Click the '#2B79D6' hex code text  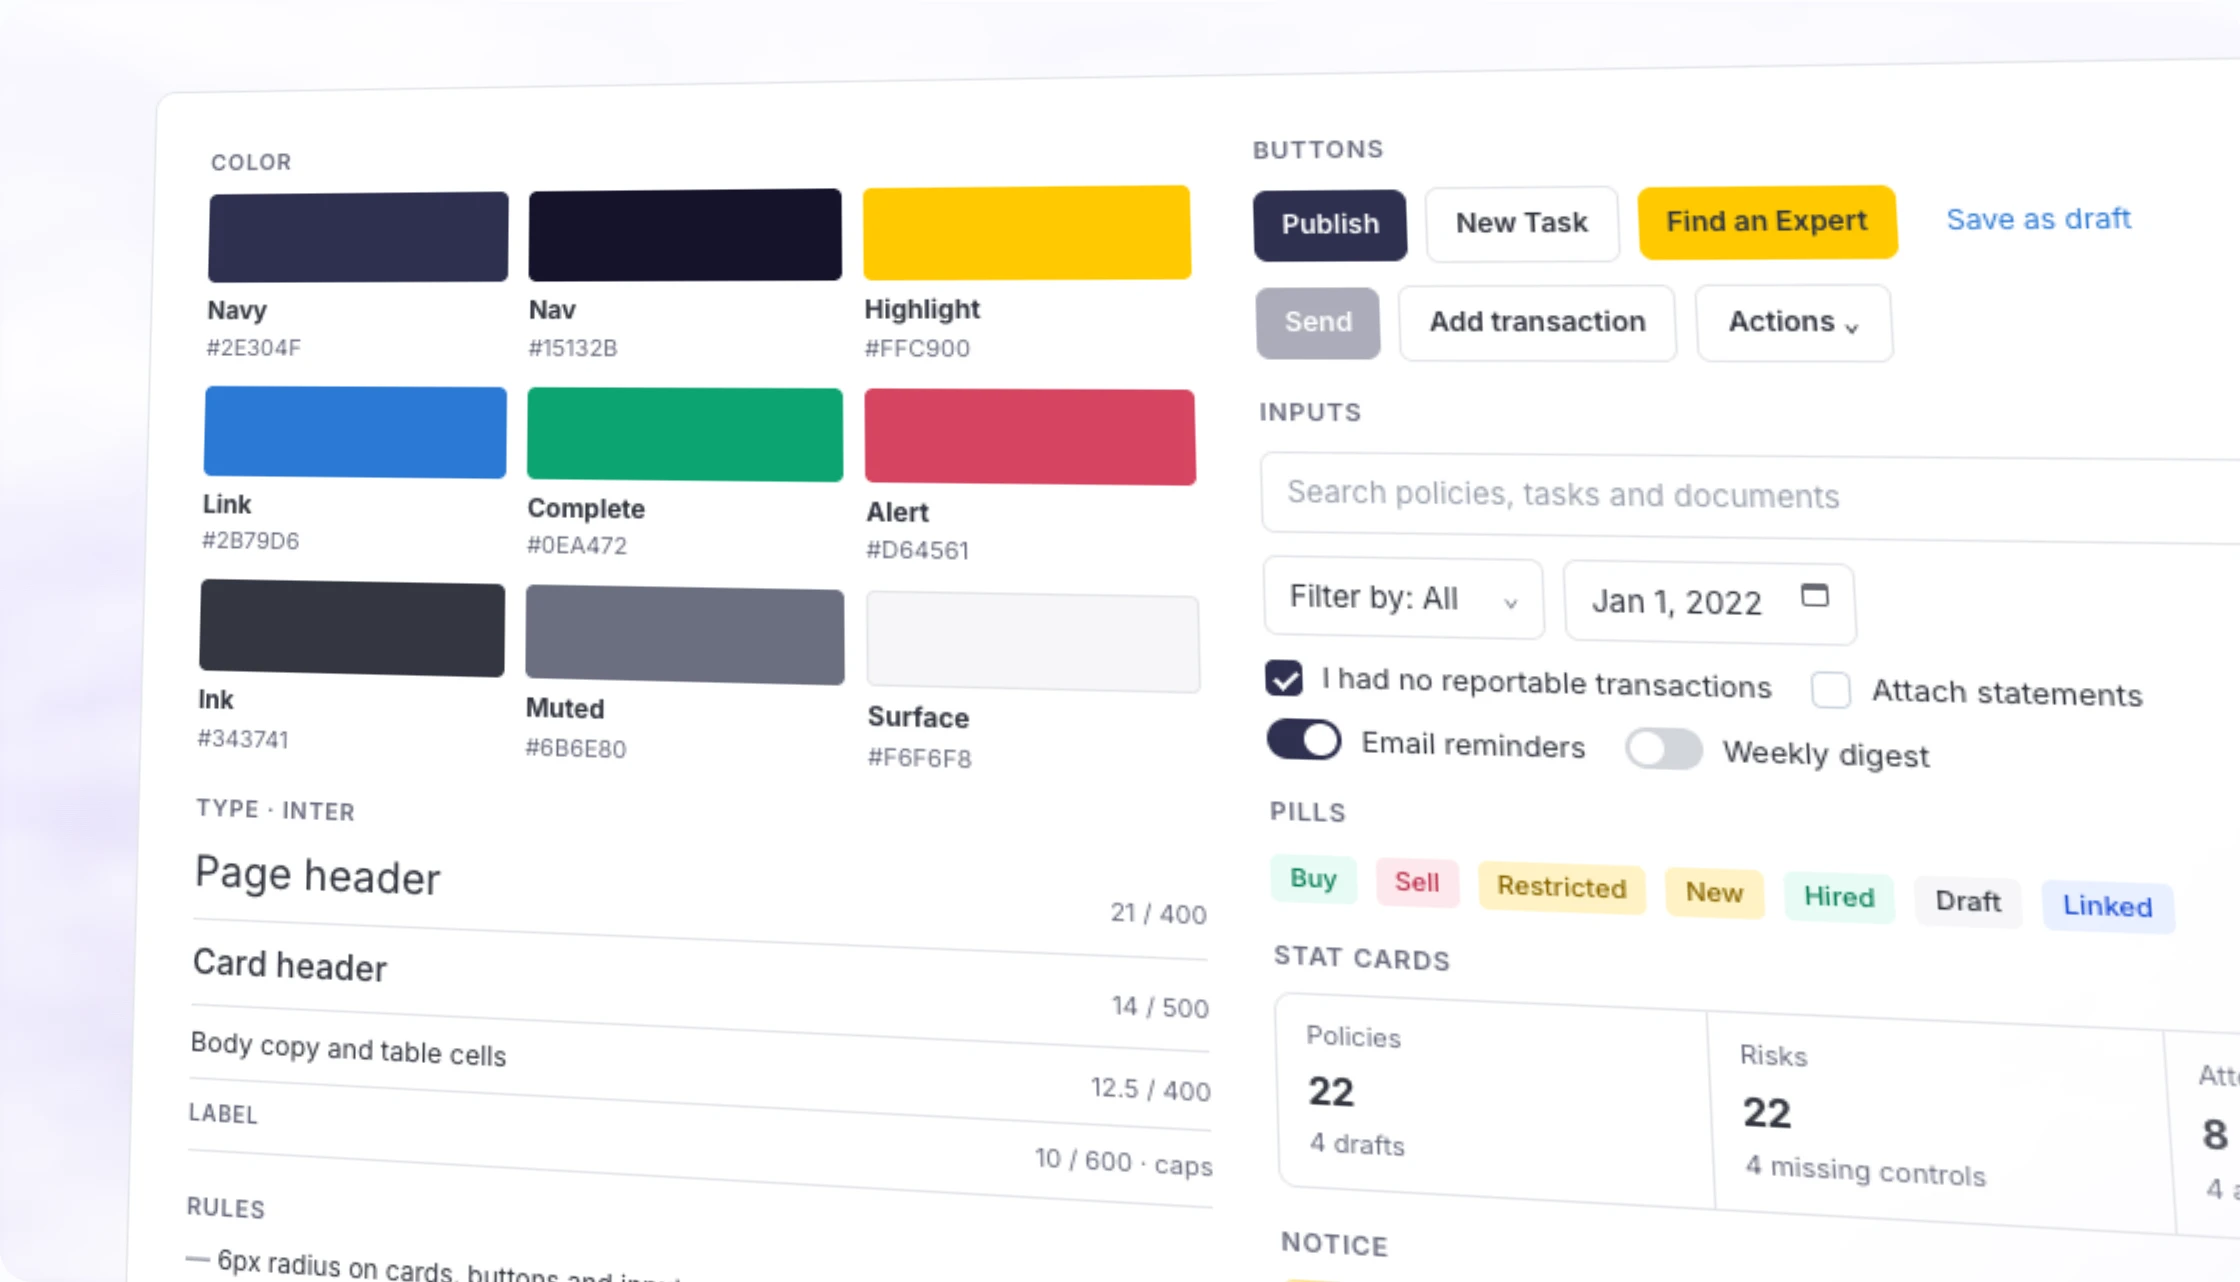coord(250,540)
